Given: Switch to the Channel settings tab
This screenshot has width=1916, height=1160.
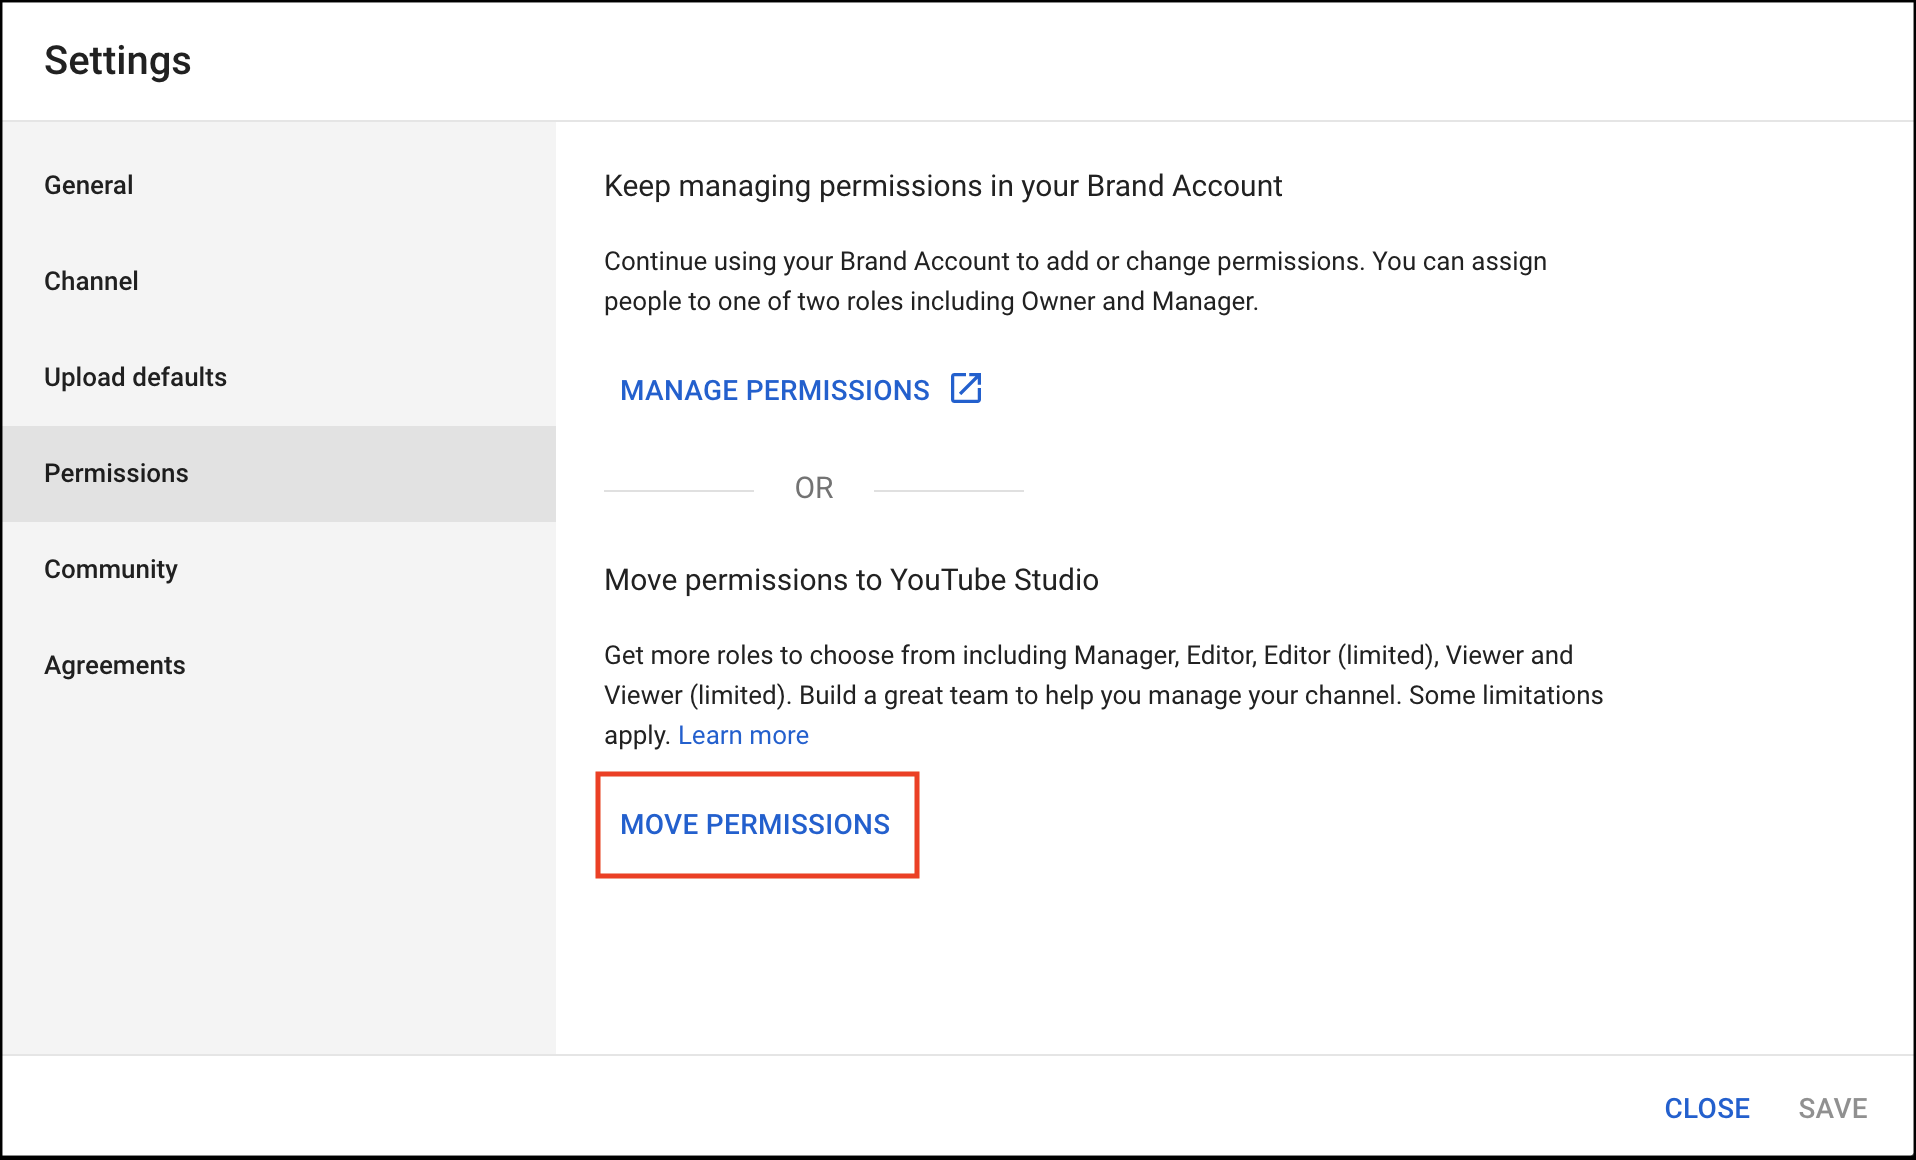Looking at the screenshot, I should [x=279, y=282].
